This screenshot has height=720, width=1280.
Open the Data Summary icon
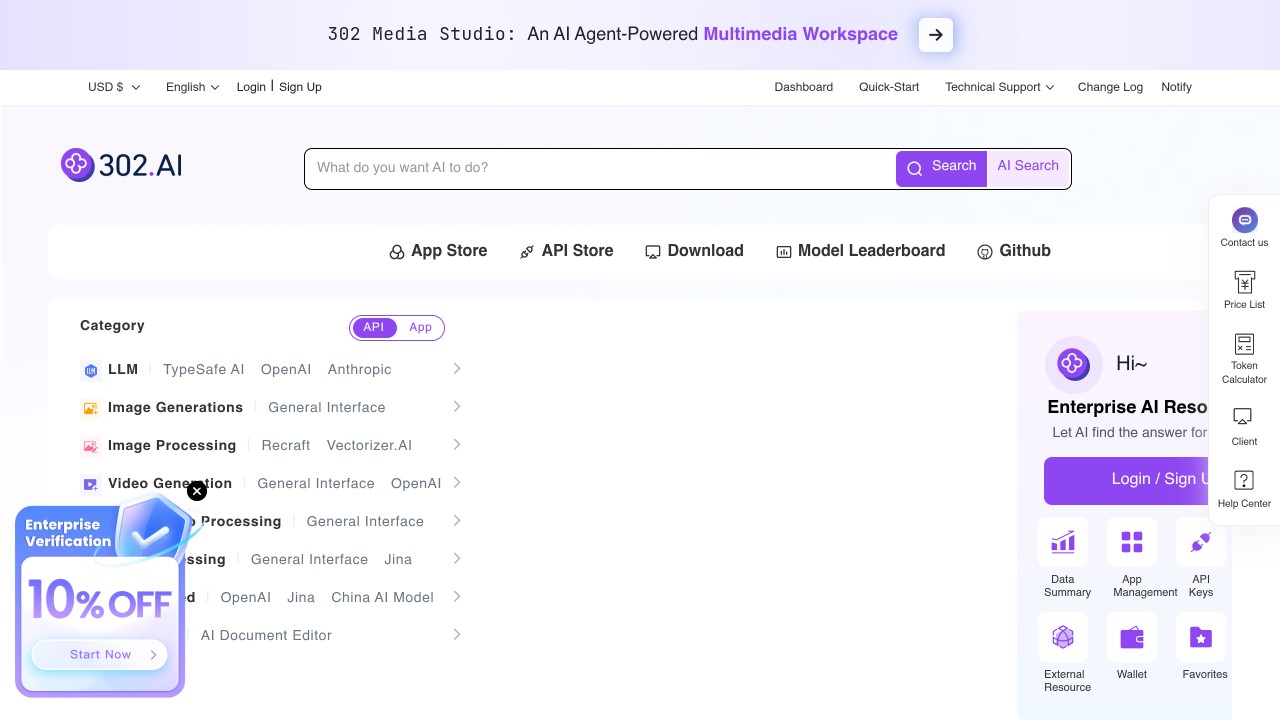coord(1063,542)
